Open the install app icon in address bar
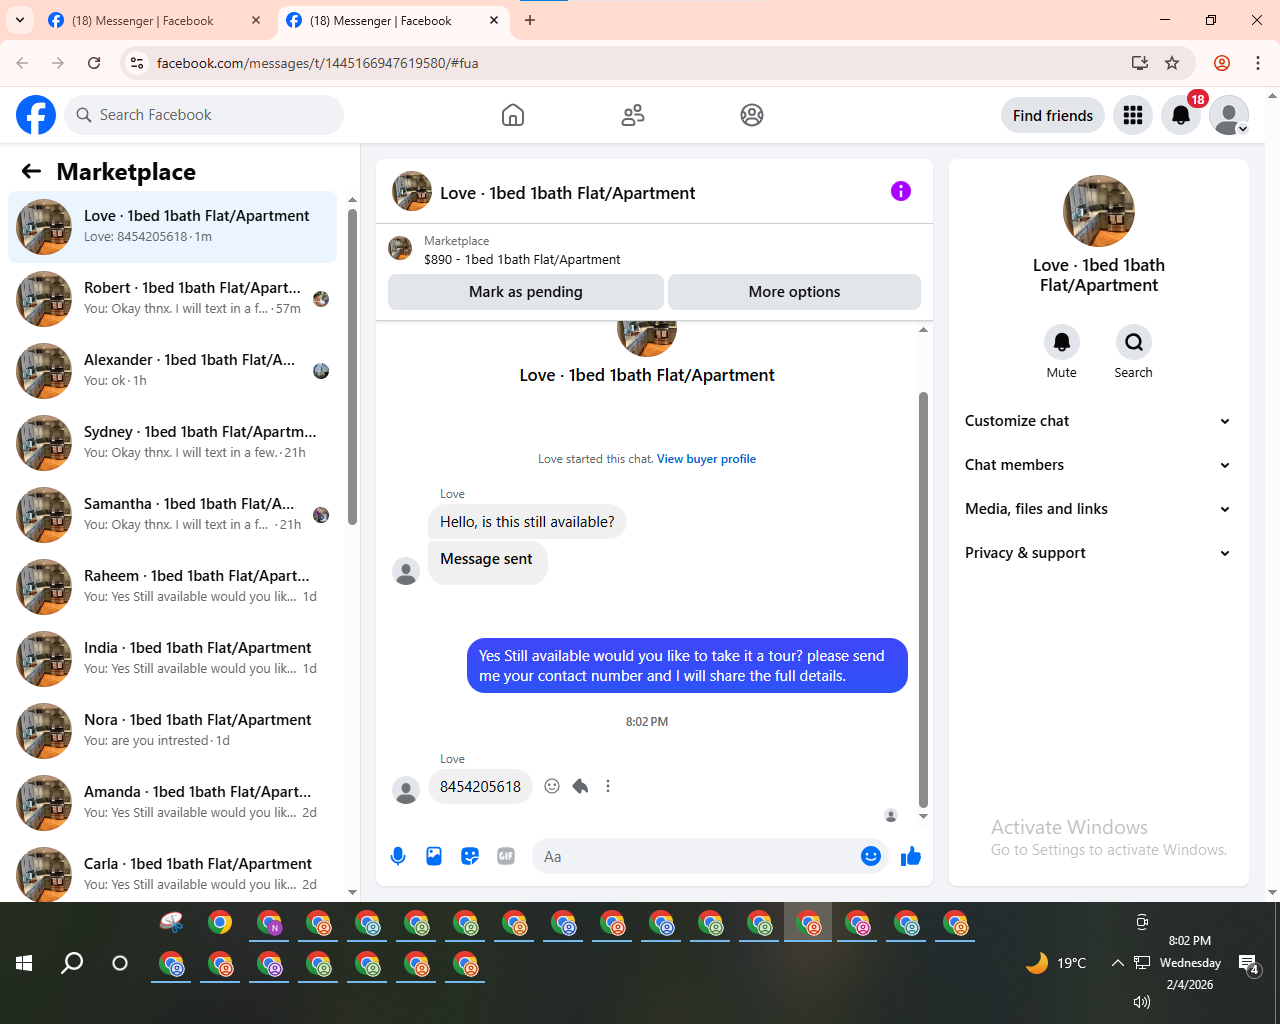This screenshot has width=1280, height=1024. point(1140,63)
